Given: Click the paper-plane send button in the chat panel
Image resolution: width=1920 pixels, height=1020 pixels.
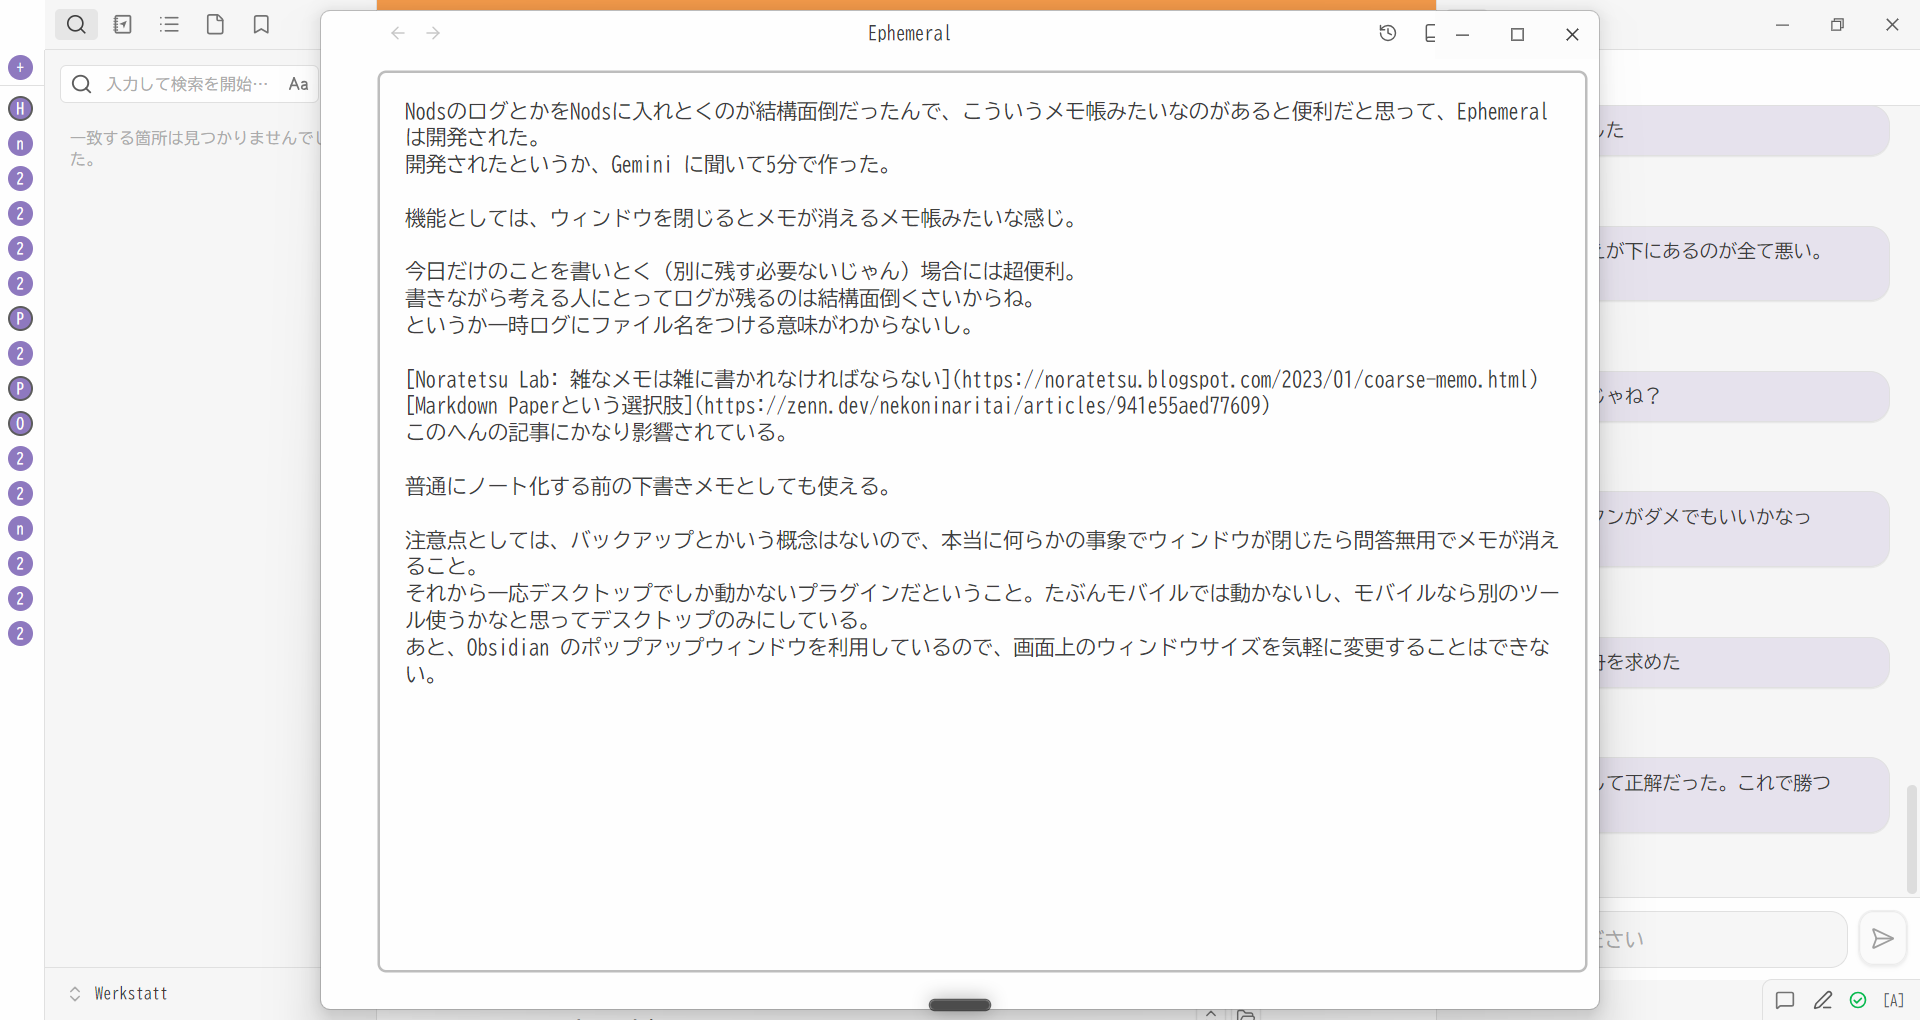Looking at the screenshot, I should point(1882,938).
